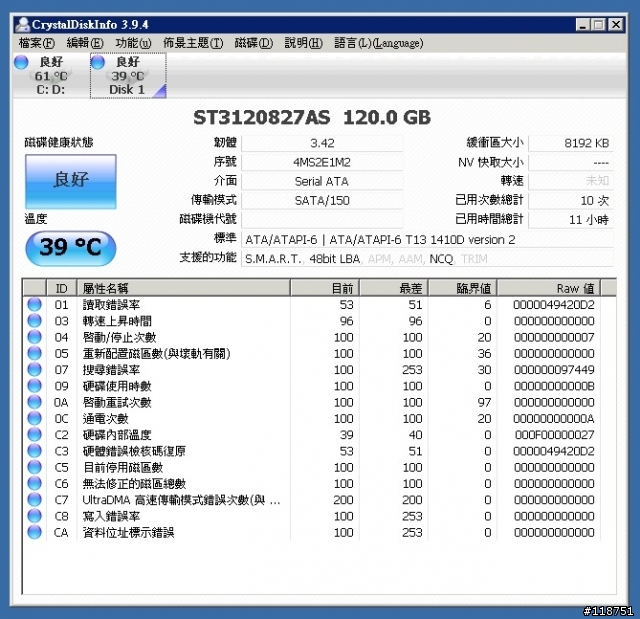This screenshot has width=640, height=619.
Task: Click status orb for ID 0A 啓動重試次數
Action: [x=35, y=402]
